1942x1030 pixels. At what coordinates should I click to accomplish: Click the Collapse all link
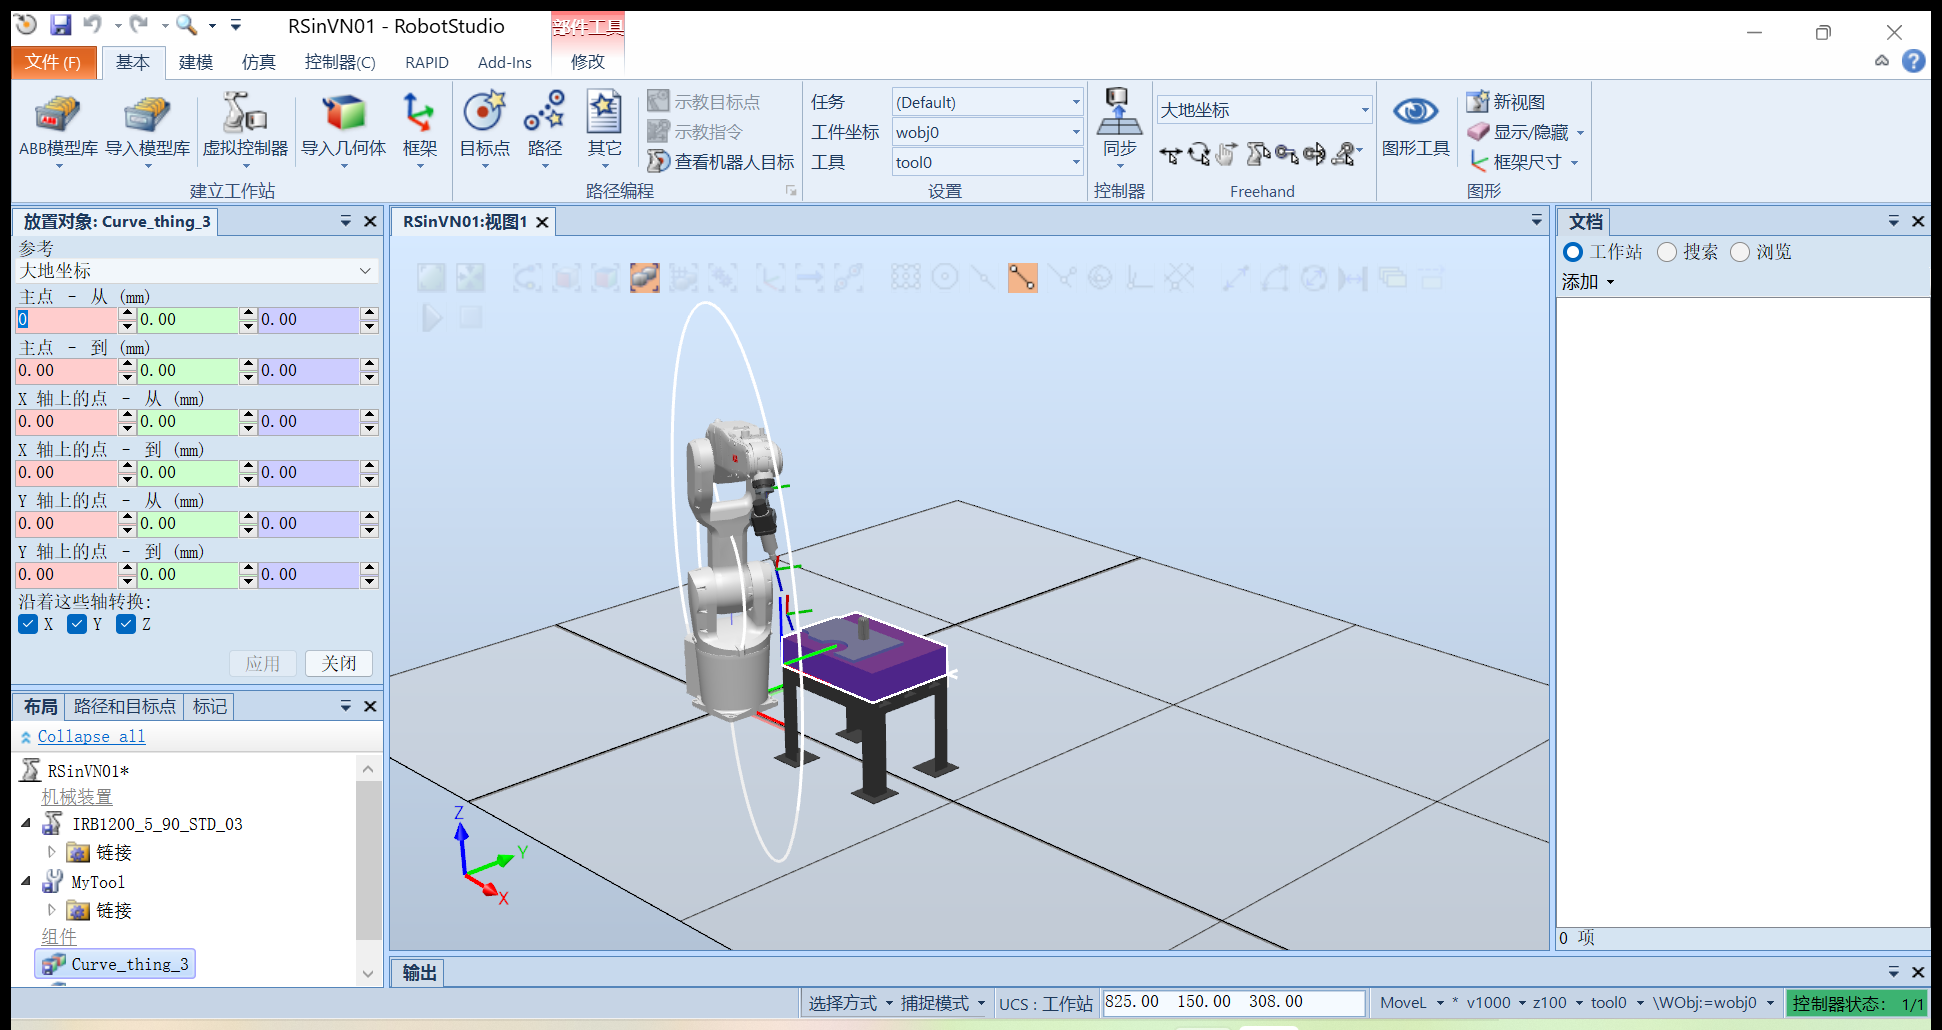click(91, 737)
